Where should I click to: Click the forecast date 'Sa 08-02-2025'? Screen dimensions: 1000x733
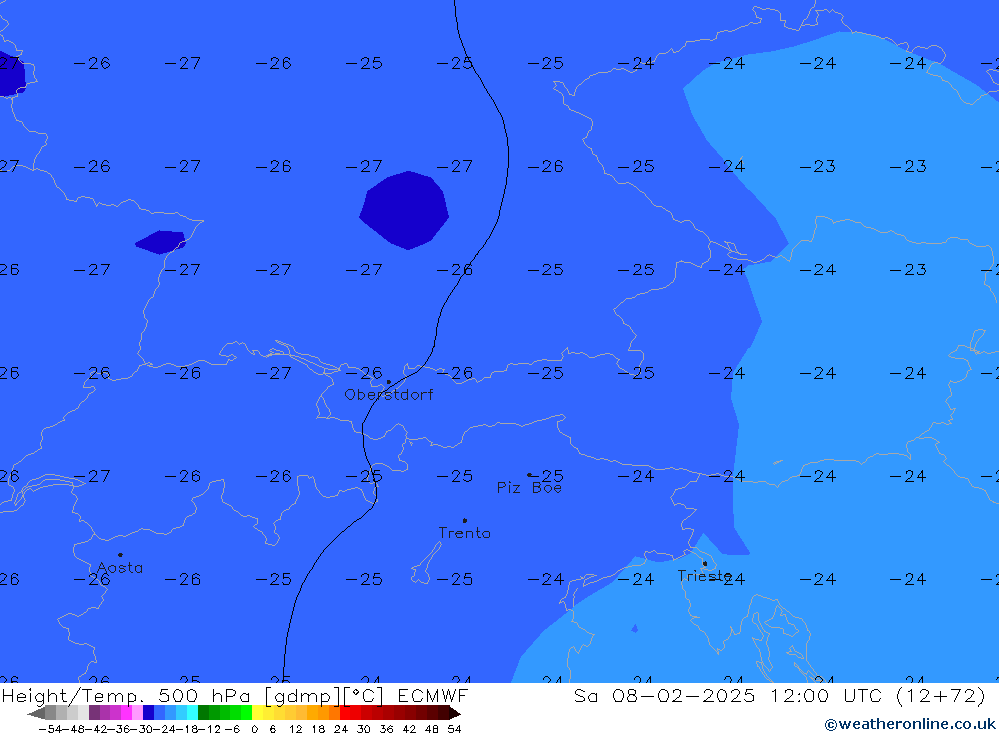click(664, 695)
